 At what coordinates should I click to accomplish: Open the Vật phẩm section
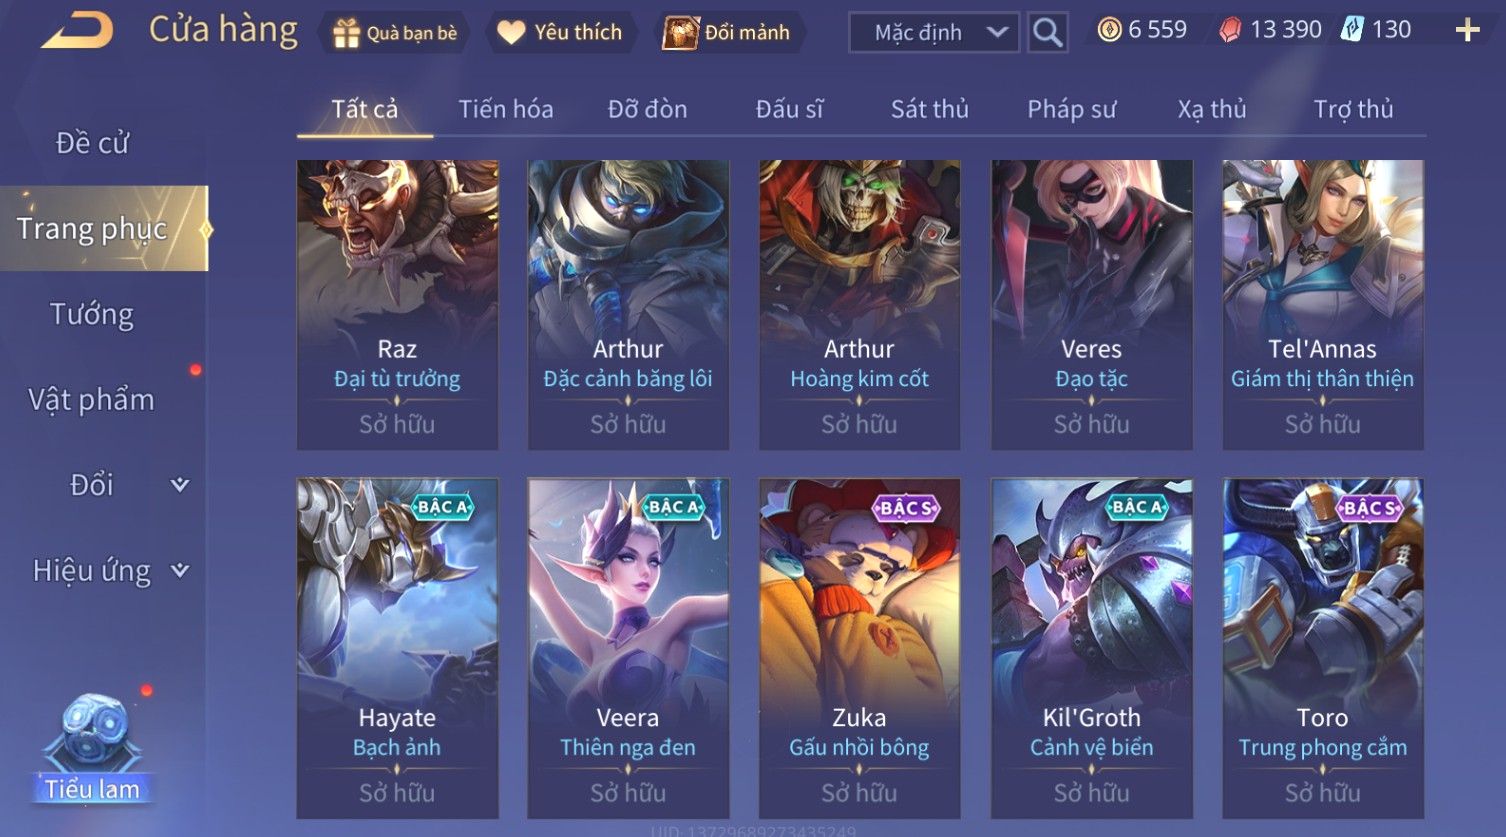pos(92,400)
